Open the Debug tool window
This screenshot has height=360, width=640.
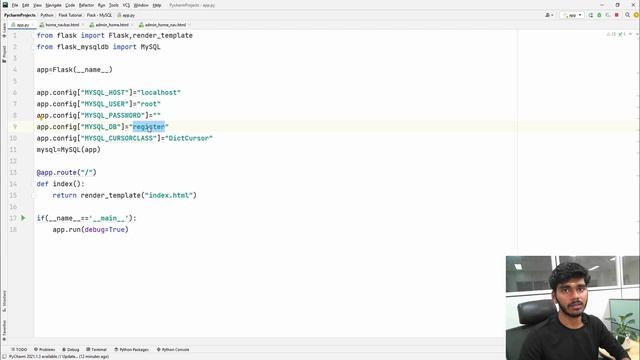(x=71, y=349)
